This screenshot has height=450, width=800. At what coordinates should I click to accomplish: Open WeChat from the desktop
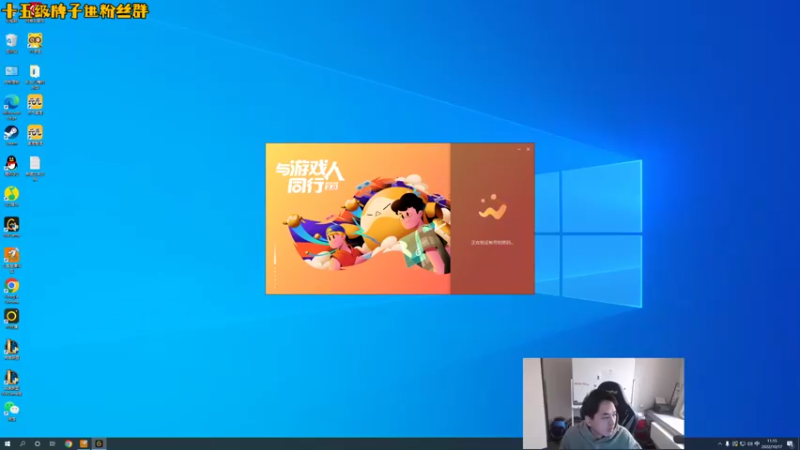[x=11, y=411]
